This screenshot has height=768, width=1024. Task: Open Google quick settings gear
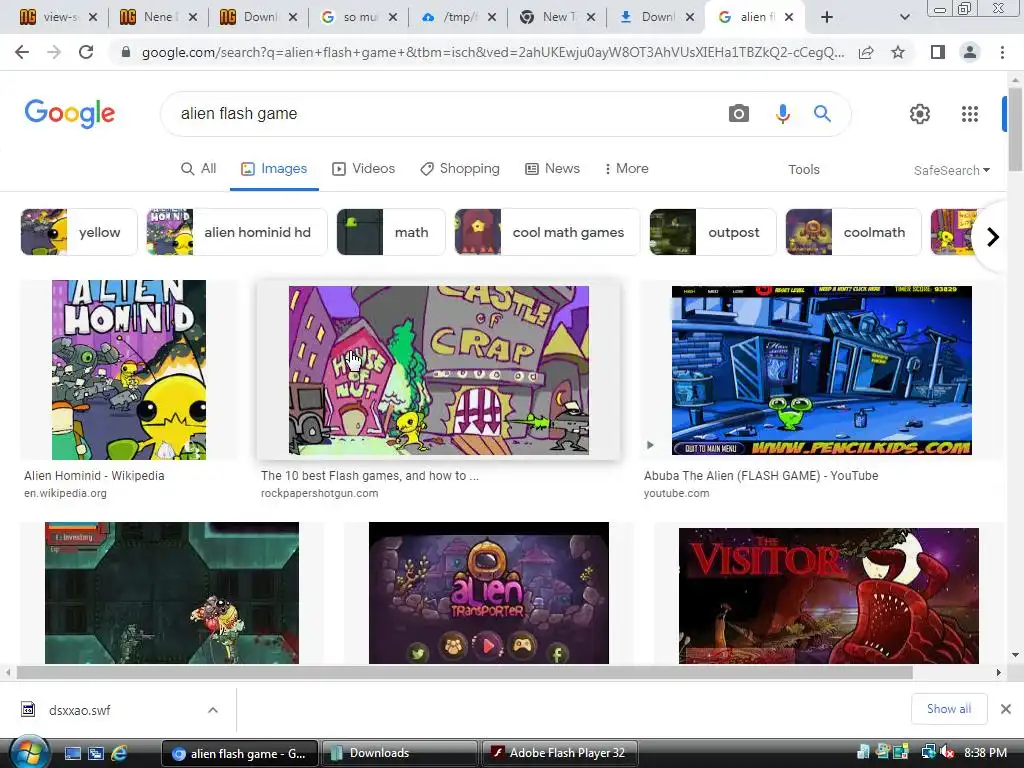(920, 114)
